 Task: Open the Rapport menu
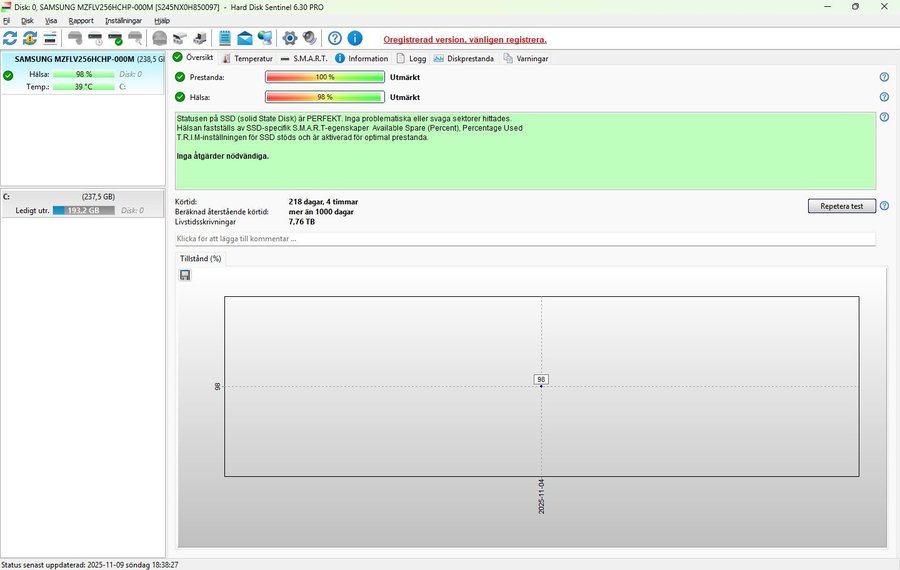click(80, 20)
